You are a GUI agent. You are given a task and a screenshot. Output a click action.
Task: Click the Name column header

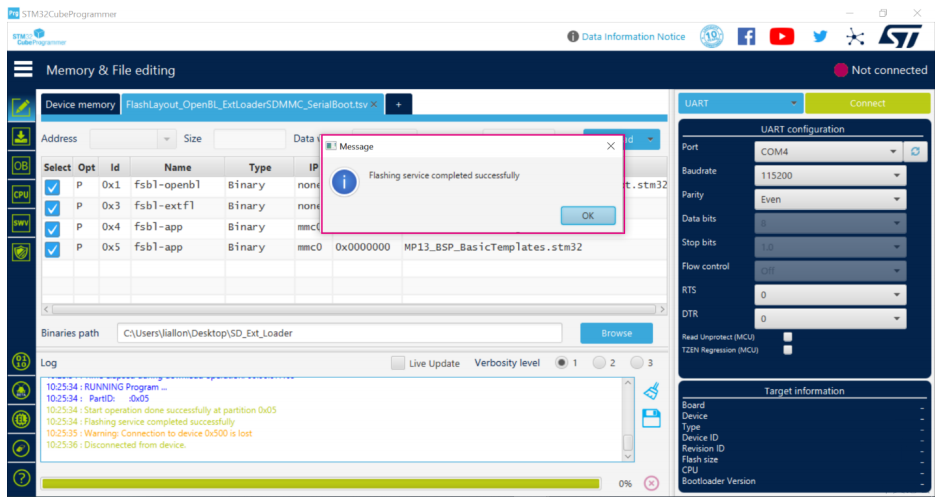click(178, 168)
